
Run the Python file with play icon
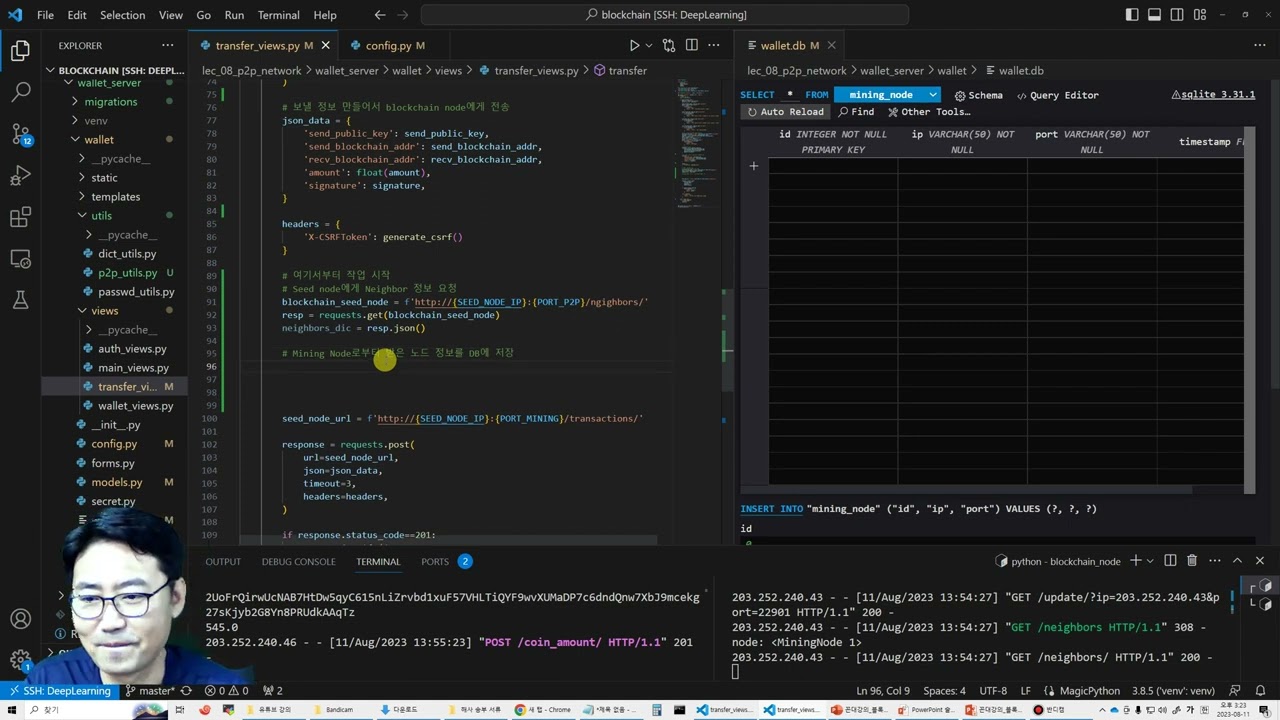coord(634,46)
